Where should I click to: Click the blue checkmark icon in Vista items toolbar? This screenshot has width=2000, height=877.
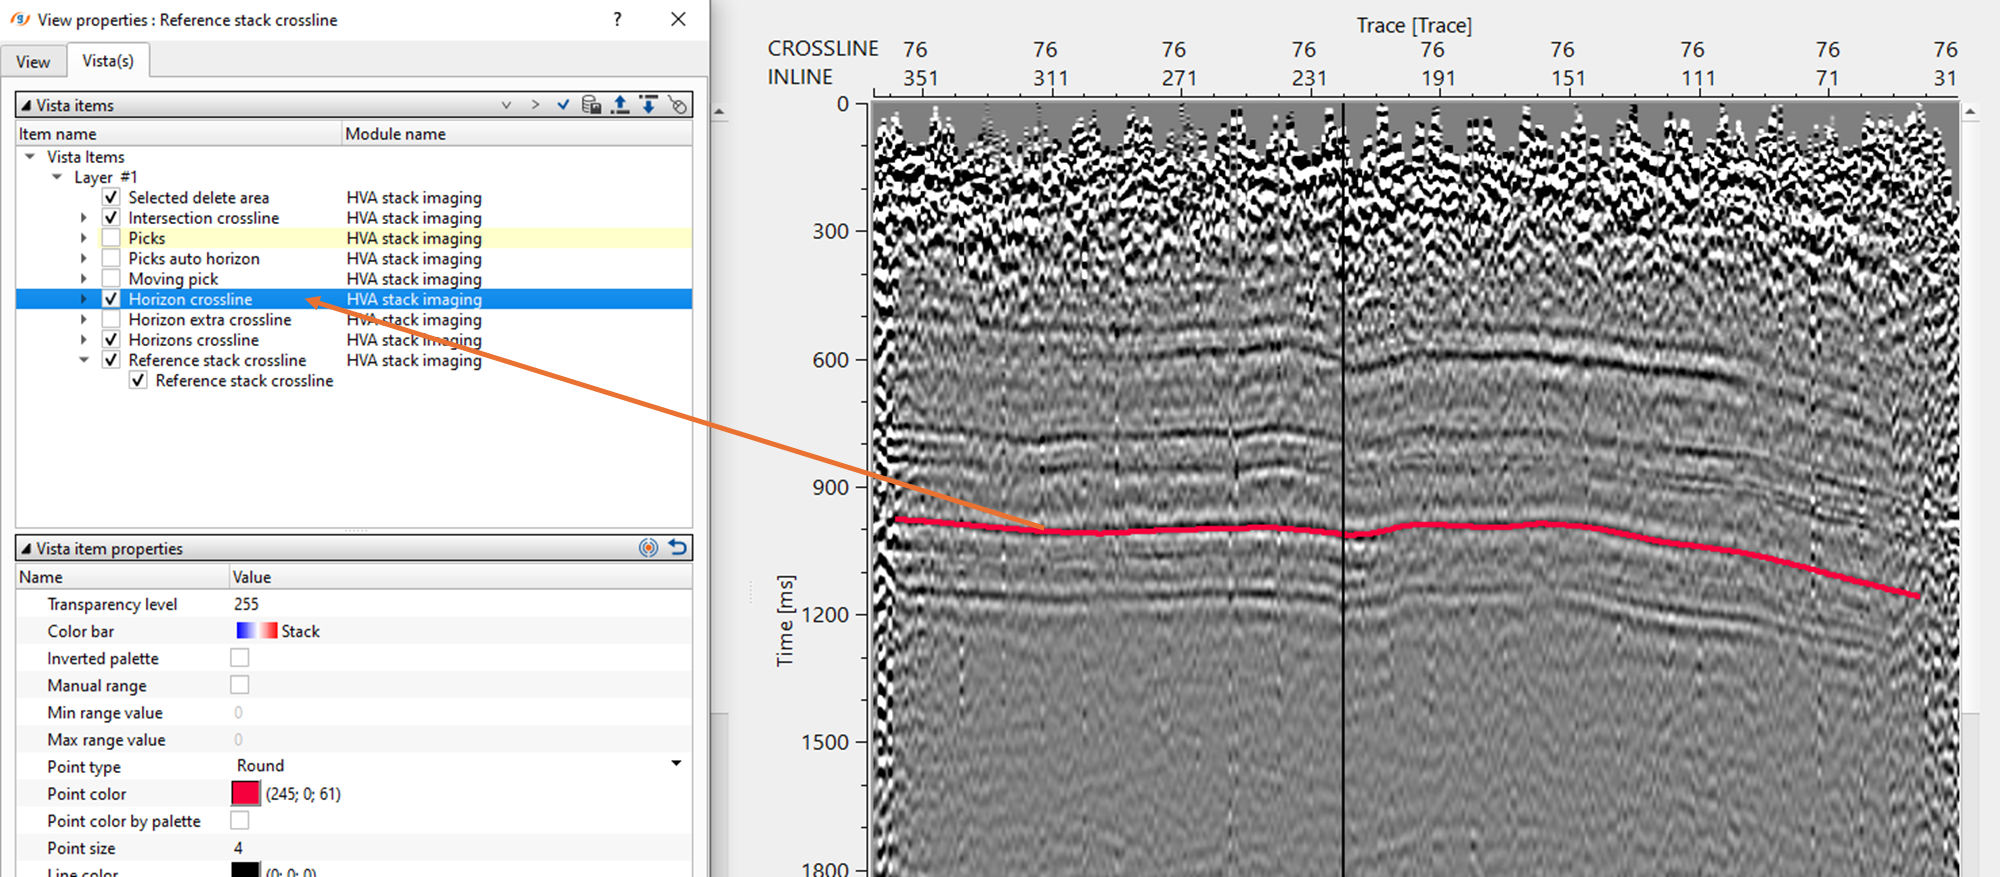point(563,105)
